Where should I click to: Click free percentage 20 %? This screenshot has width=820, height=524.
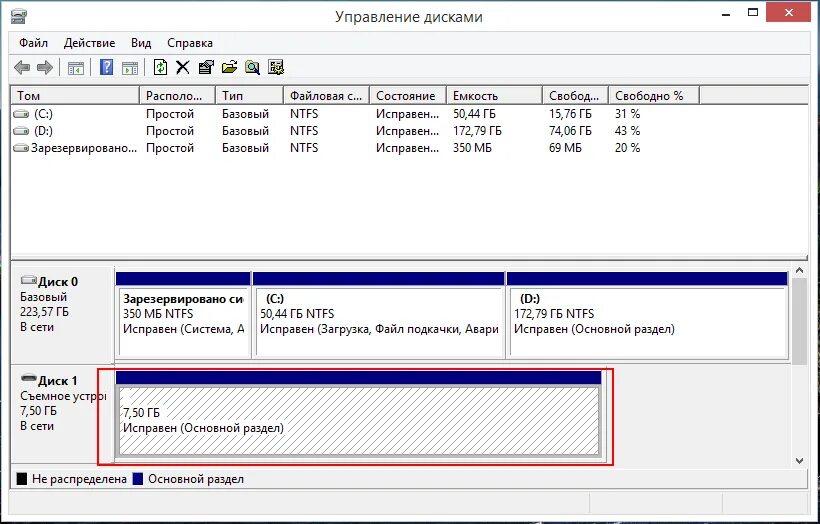click(x=628, y=148)
